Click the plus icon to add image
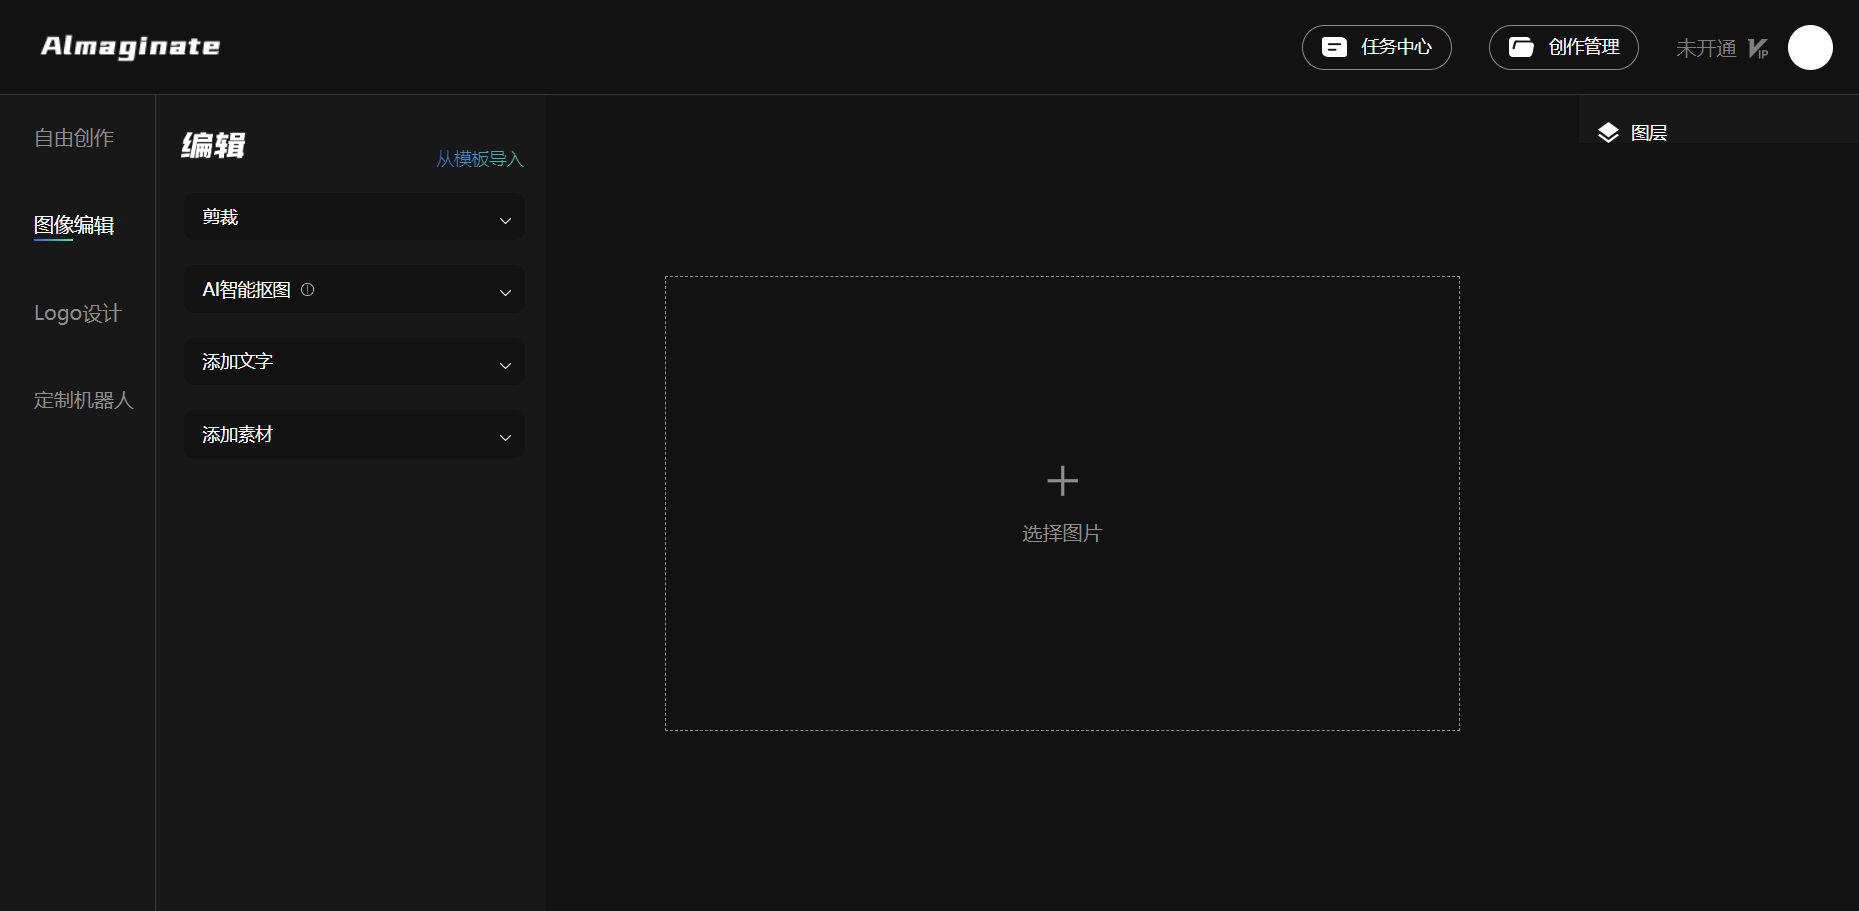Screen dimensions: 1859x911 pyautogui.click(x=1062, y=481)
